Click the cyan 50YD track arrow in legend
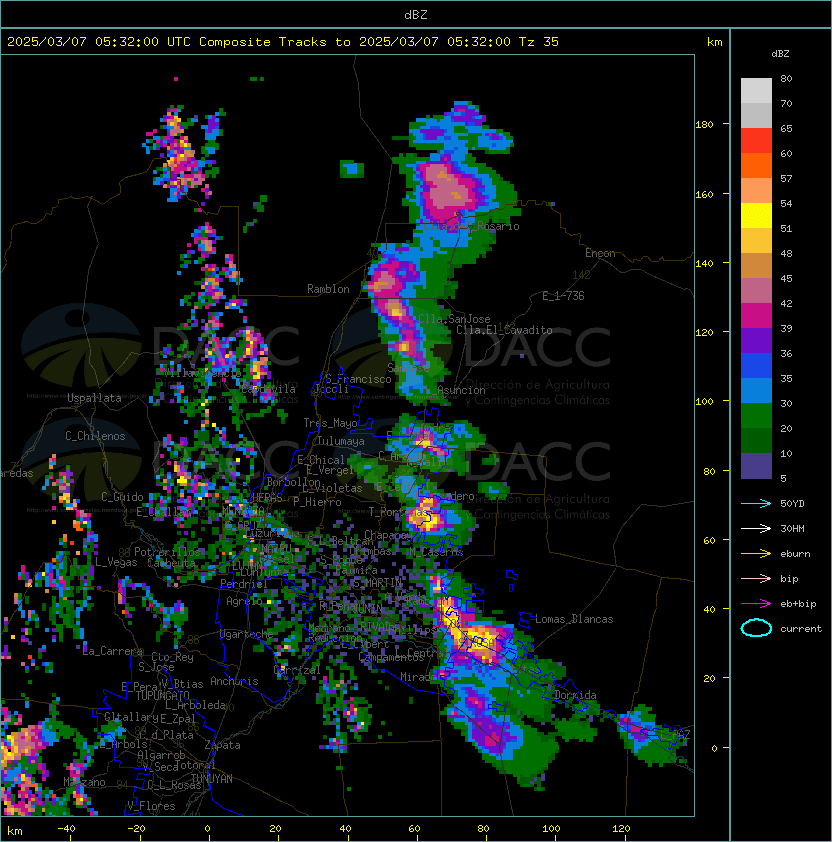This screenshot has width=832, height=842. [x=756, y=503]
